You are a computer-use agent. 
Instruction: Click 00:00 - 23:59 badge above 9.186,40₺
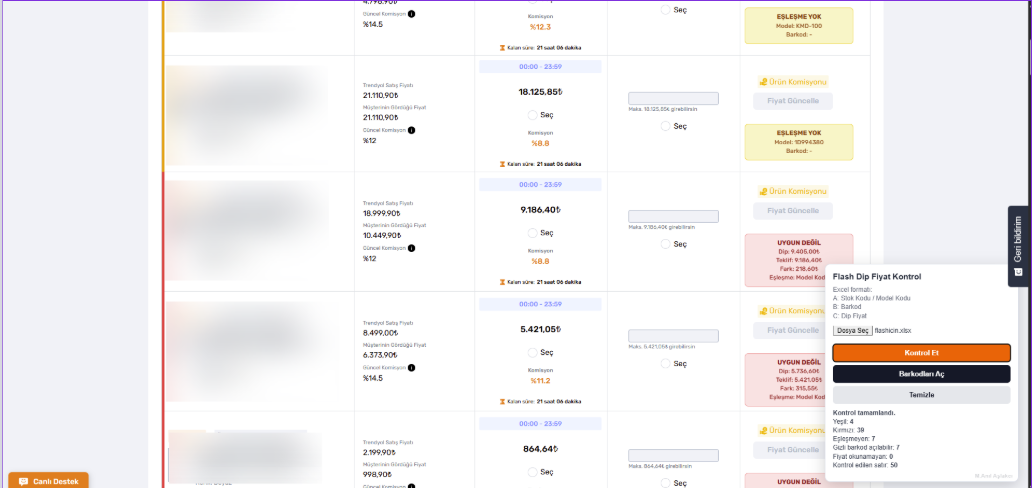coord(540,185)
